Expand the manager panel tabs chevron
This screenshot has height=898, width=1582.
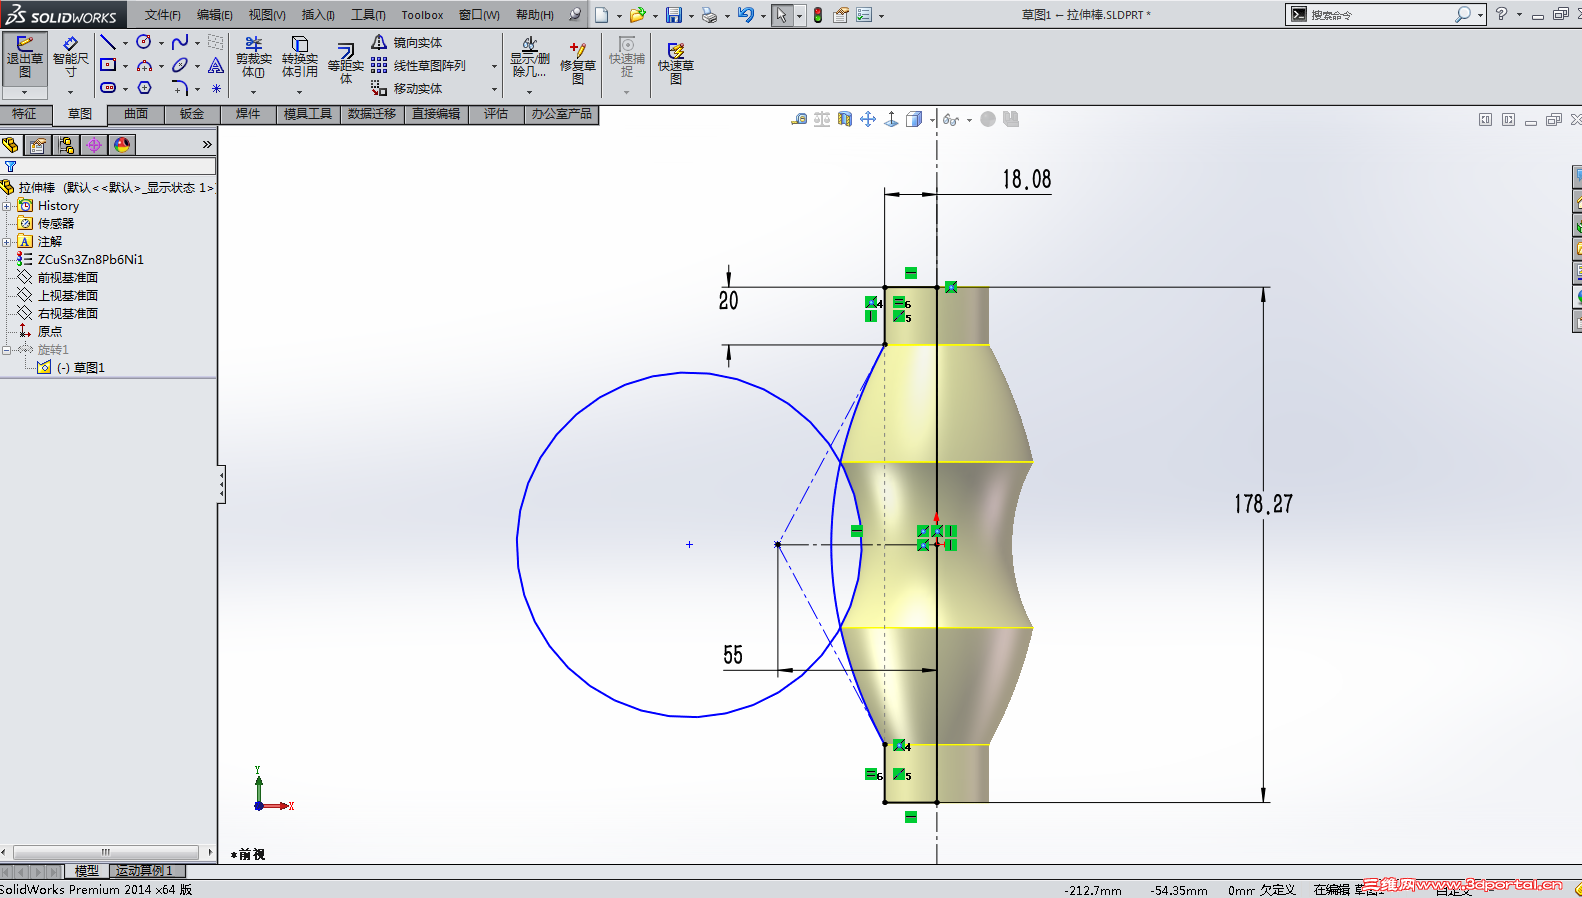pyautogui.click(x=207, y=145)
